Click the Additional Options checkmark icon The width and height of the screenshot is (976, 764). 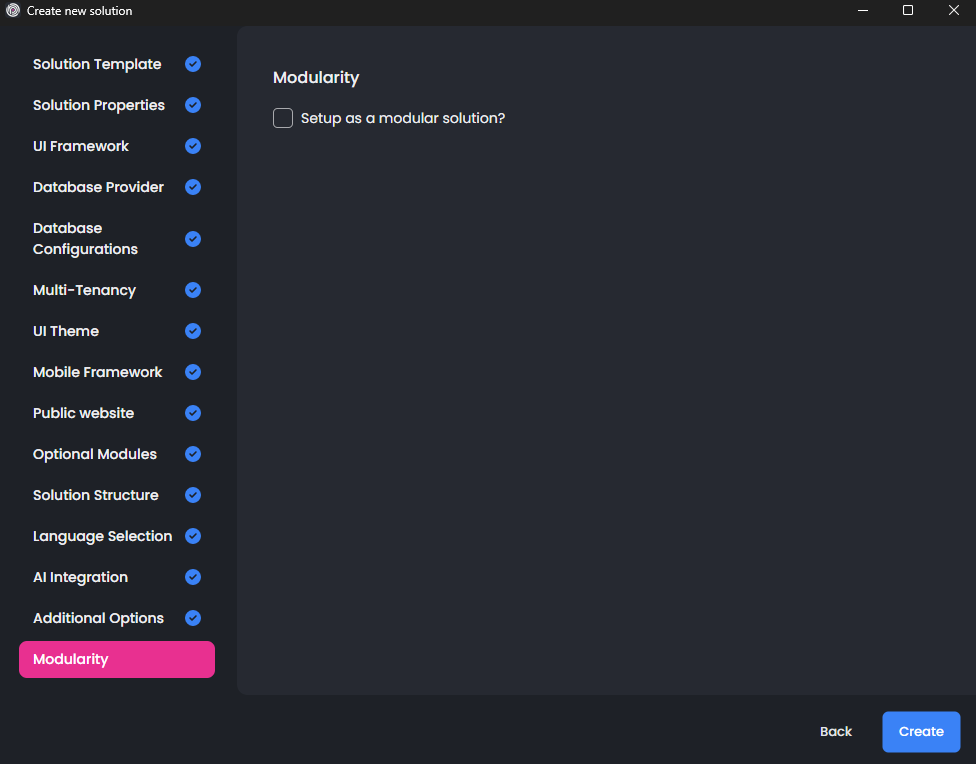(193, 618)
